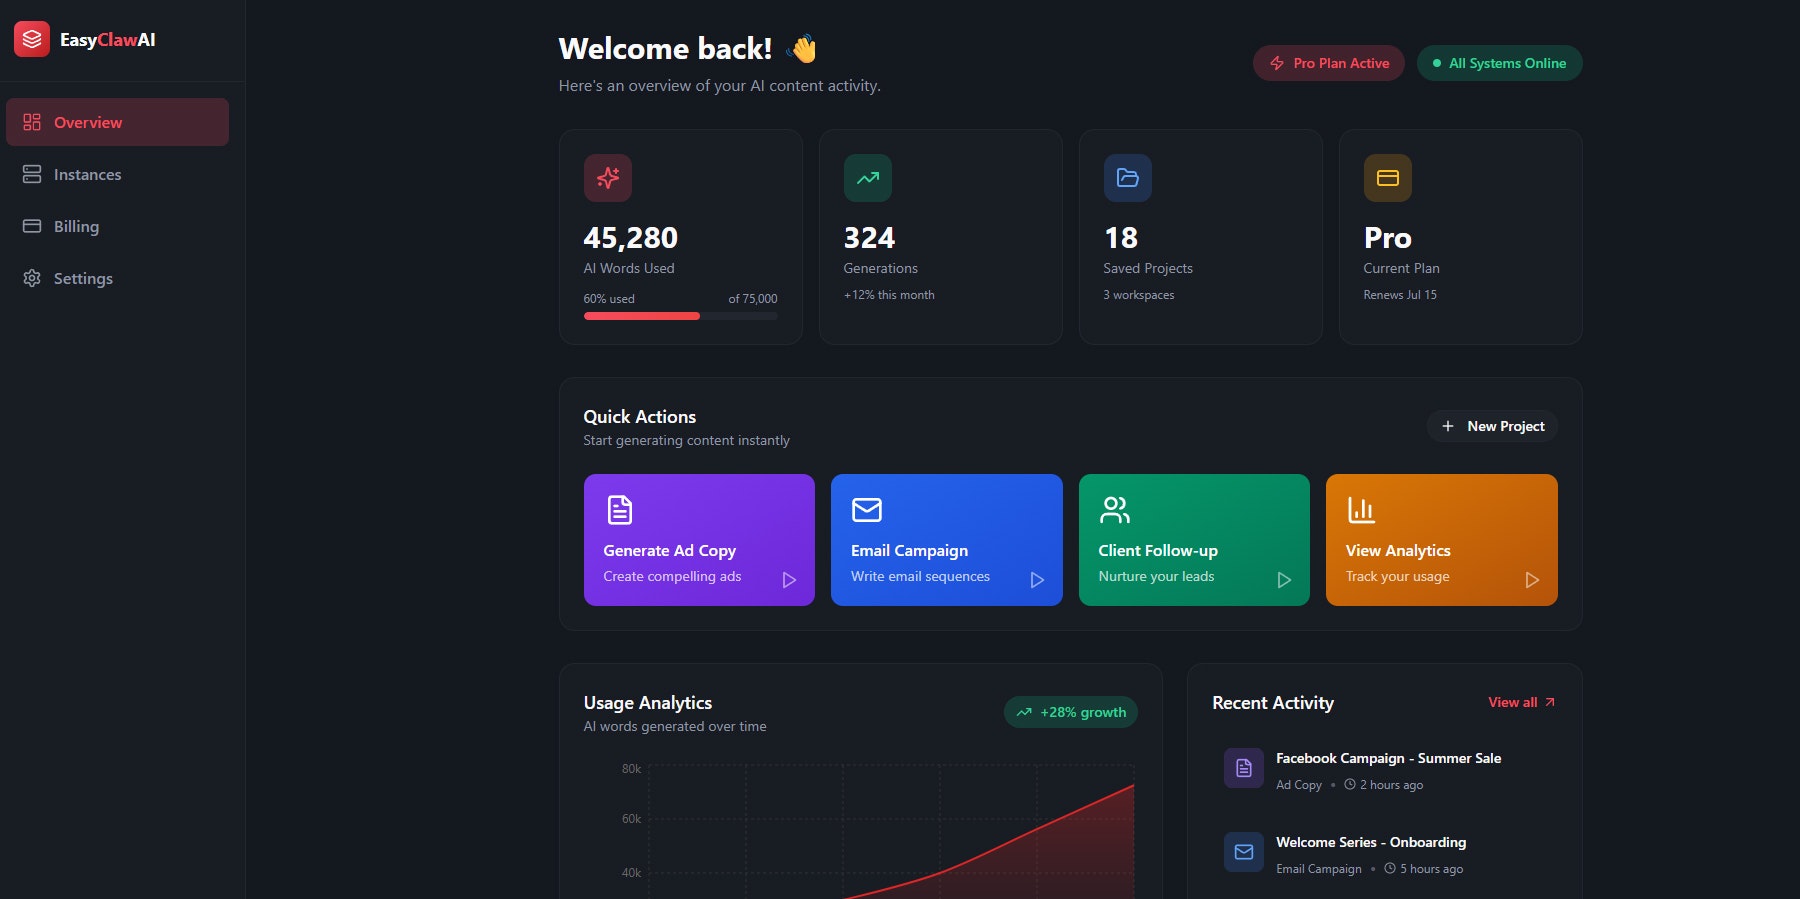Click the play arrow on Client Follow-up

point(1284,580)
